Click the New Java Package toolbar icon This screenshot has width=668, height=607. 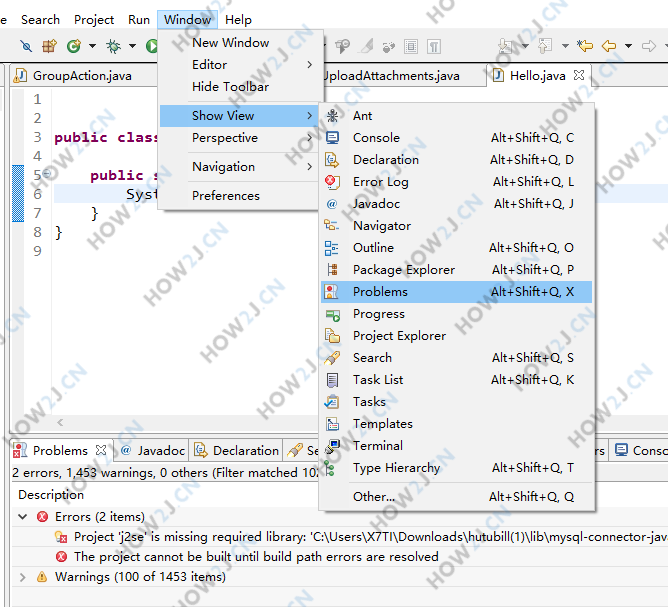point(49,46)
